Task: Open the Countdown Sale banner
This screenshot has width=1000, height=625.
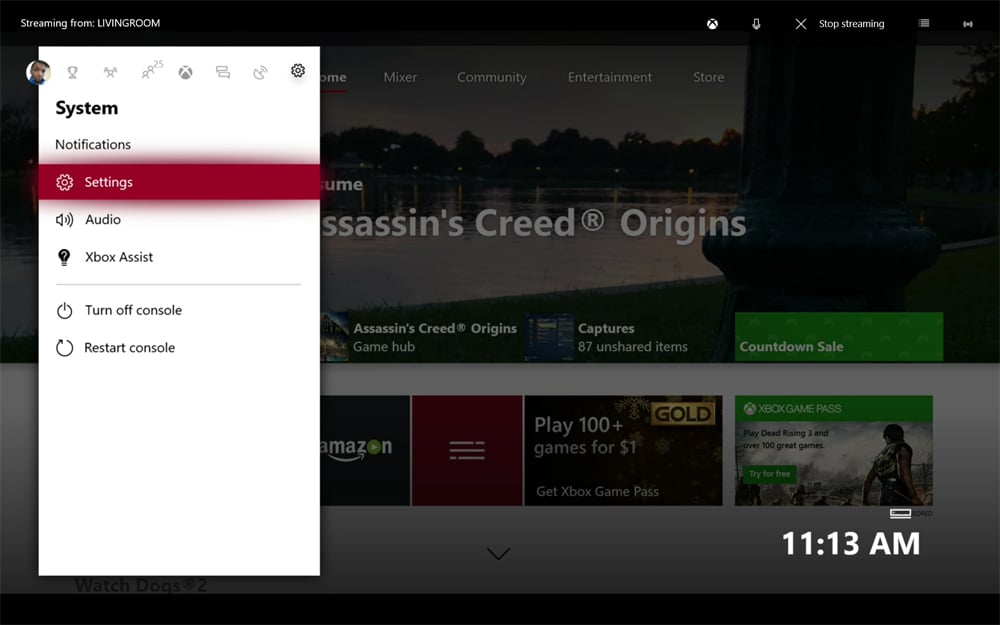Action: pyautogui.click(x=838, y=337)
